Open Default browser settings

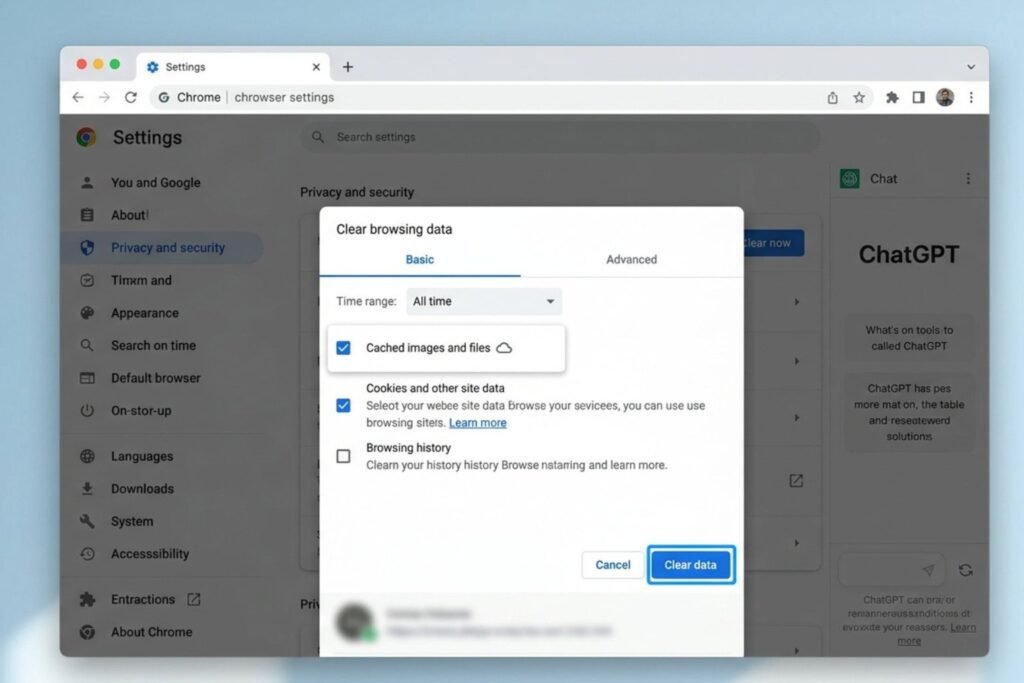point(155,378)
